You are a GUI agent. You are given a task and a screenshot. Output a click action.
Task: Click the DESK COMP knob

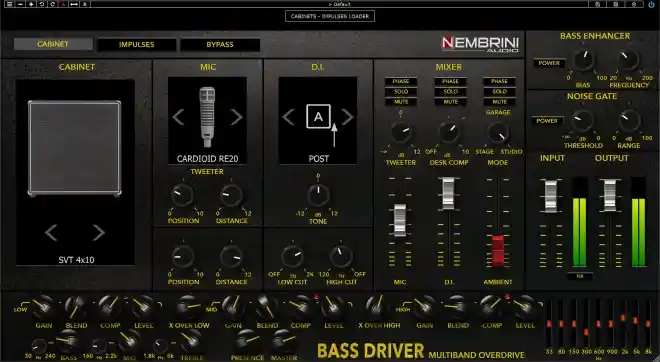(450, 133)
